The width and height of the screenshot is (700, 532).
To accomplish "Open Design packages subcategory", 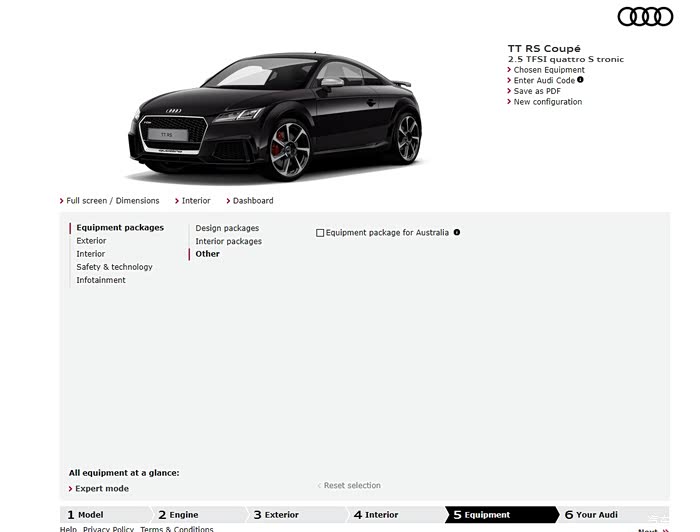I will (227, 228).
